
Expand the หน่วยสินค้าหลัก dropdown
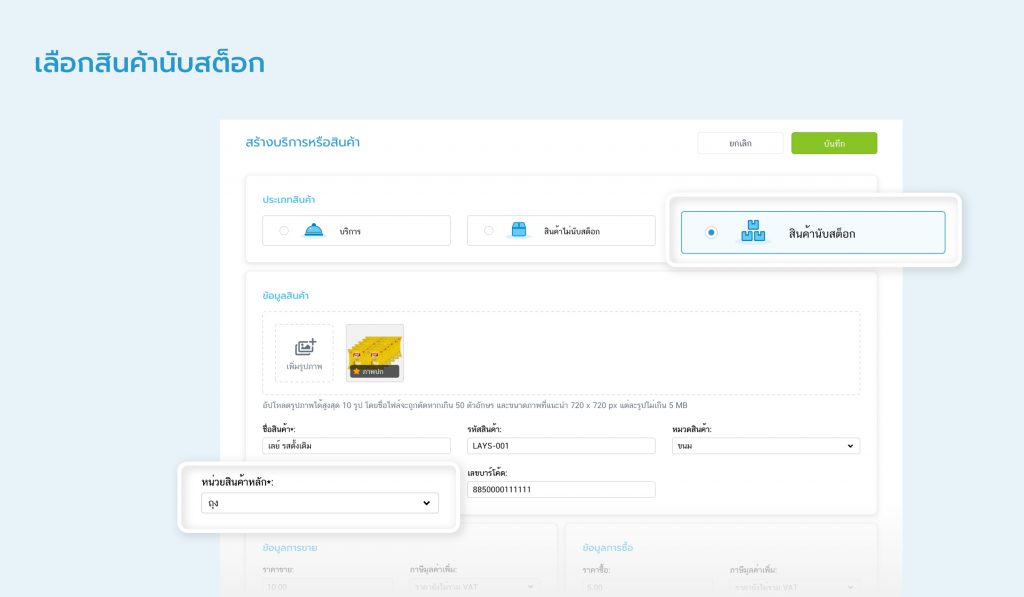click(319, 503)
